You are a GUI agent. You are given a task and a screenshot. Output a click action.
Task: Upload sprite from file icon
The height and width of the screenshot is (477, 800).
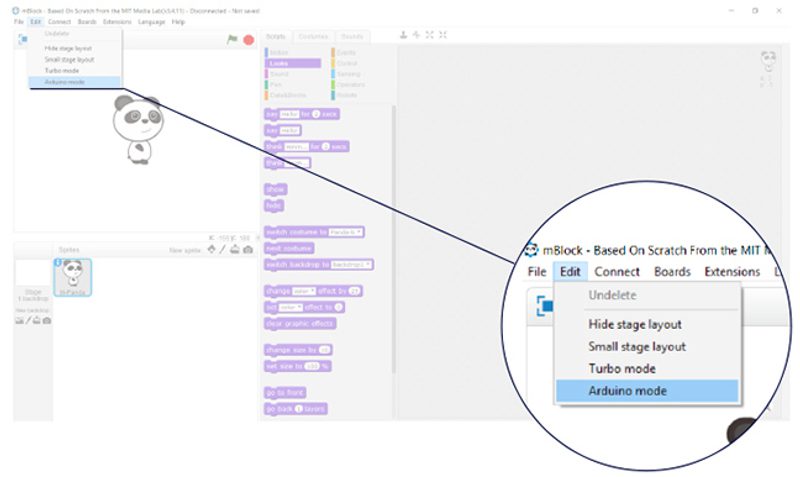click(235, 249)
